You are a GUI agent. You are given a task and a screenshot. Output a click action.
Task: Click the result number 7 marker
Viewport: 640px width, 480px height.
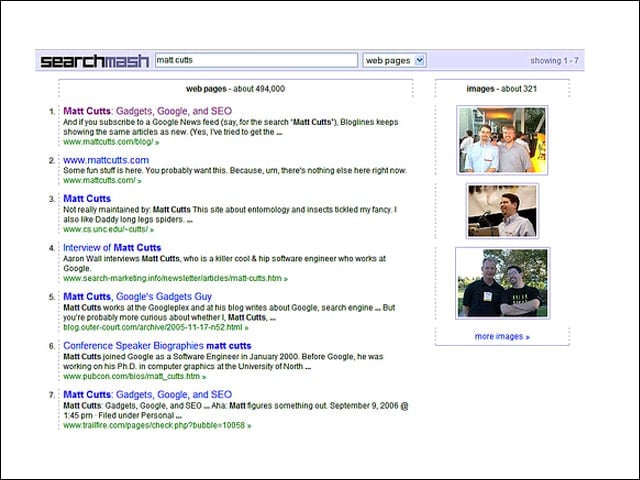click(52, 395)
